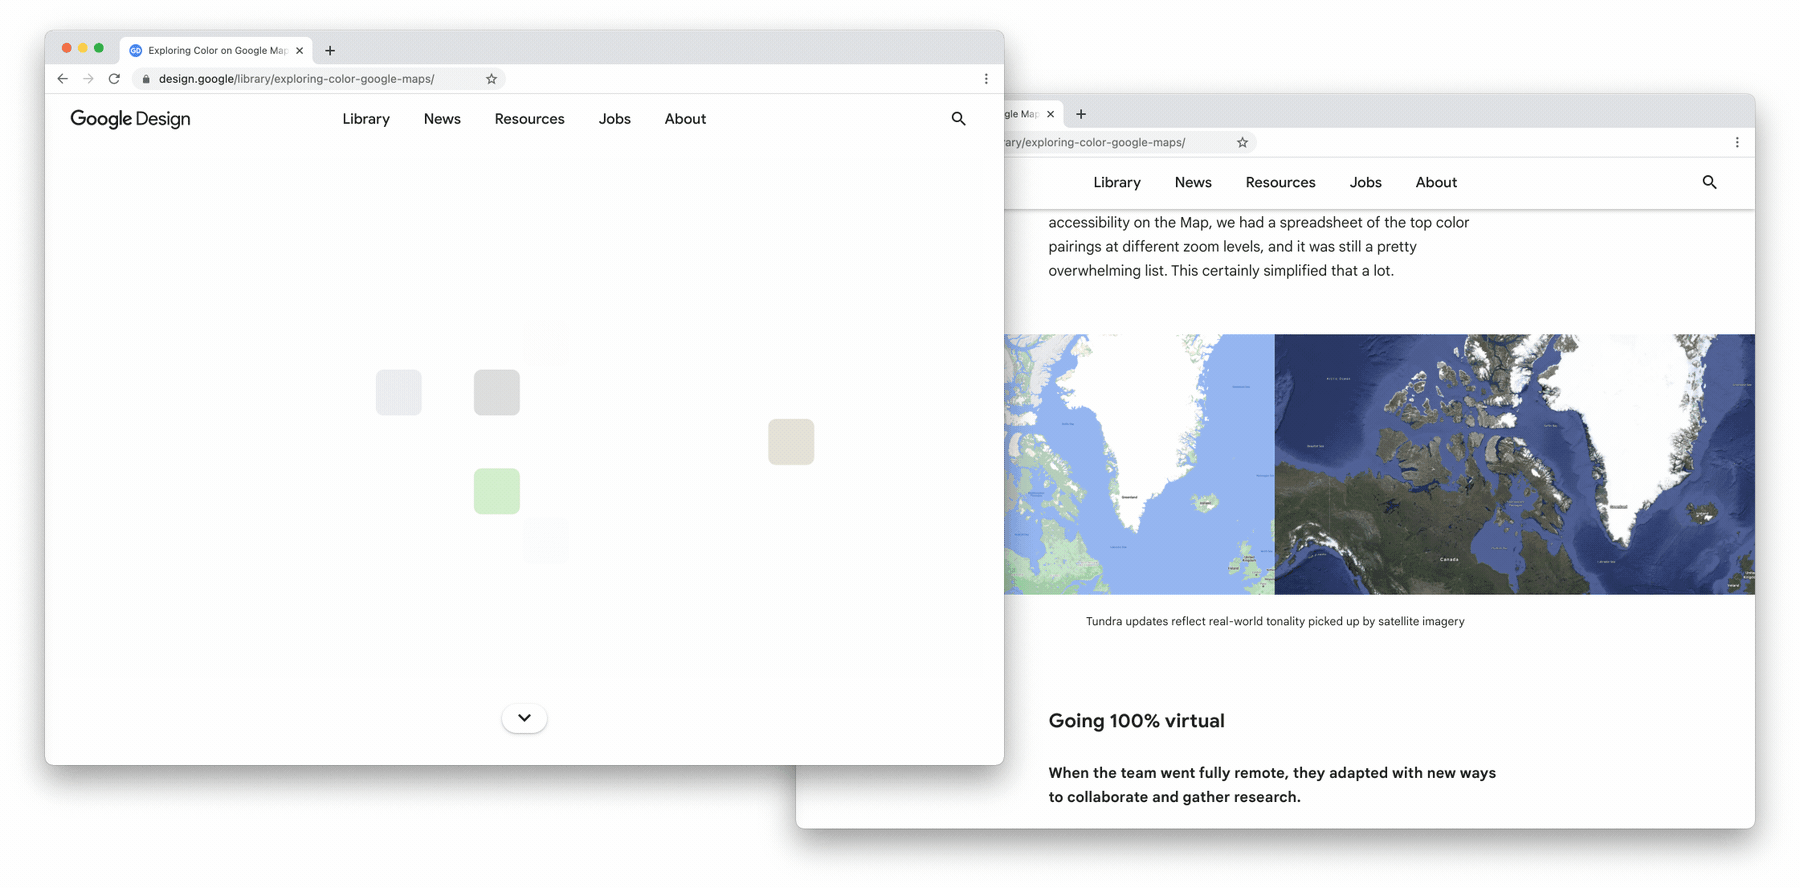This screenshot has height=888, width=1800.
Task: Click the light Greenland map image
Action: click(1139, 464)
